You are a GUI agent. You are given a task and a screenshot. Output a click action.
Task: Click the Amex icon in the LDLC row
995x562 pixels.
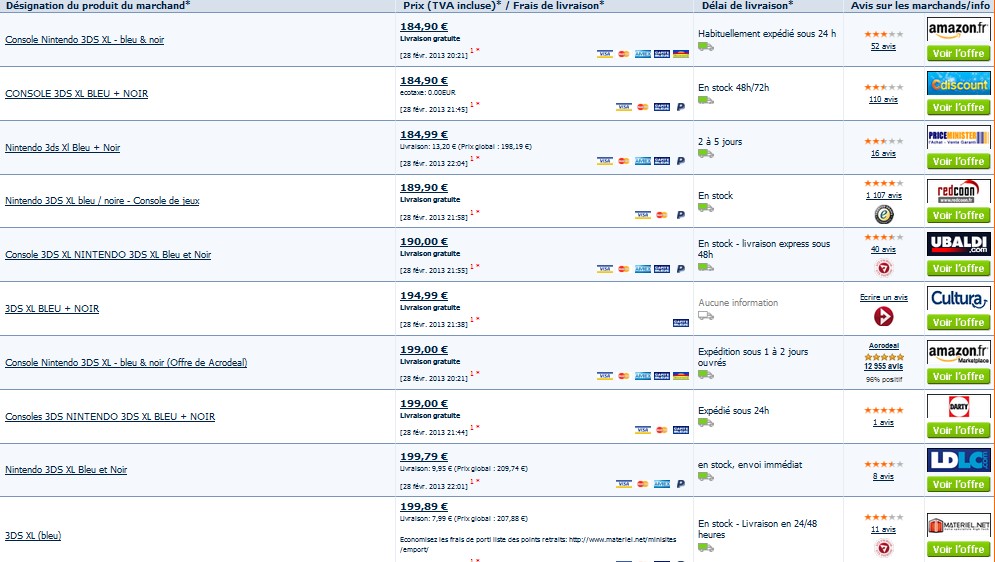pyautogui.click(x=662, y=484)
